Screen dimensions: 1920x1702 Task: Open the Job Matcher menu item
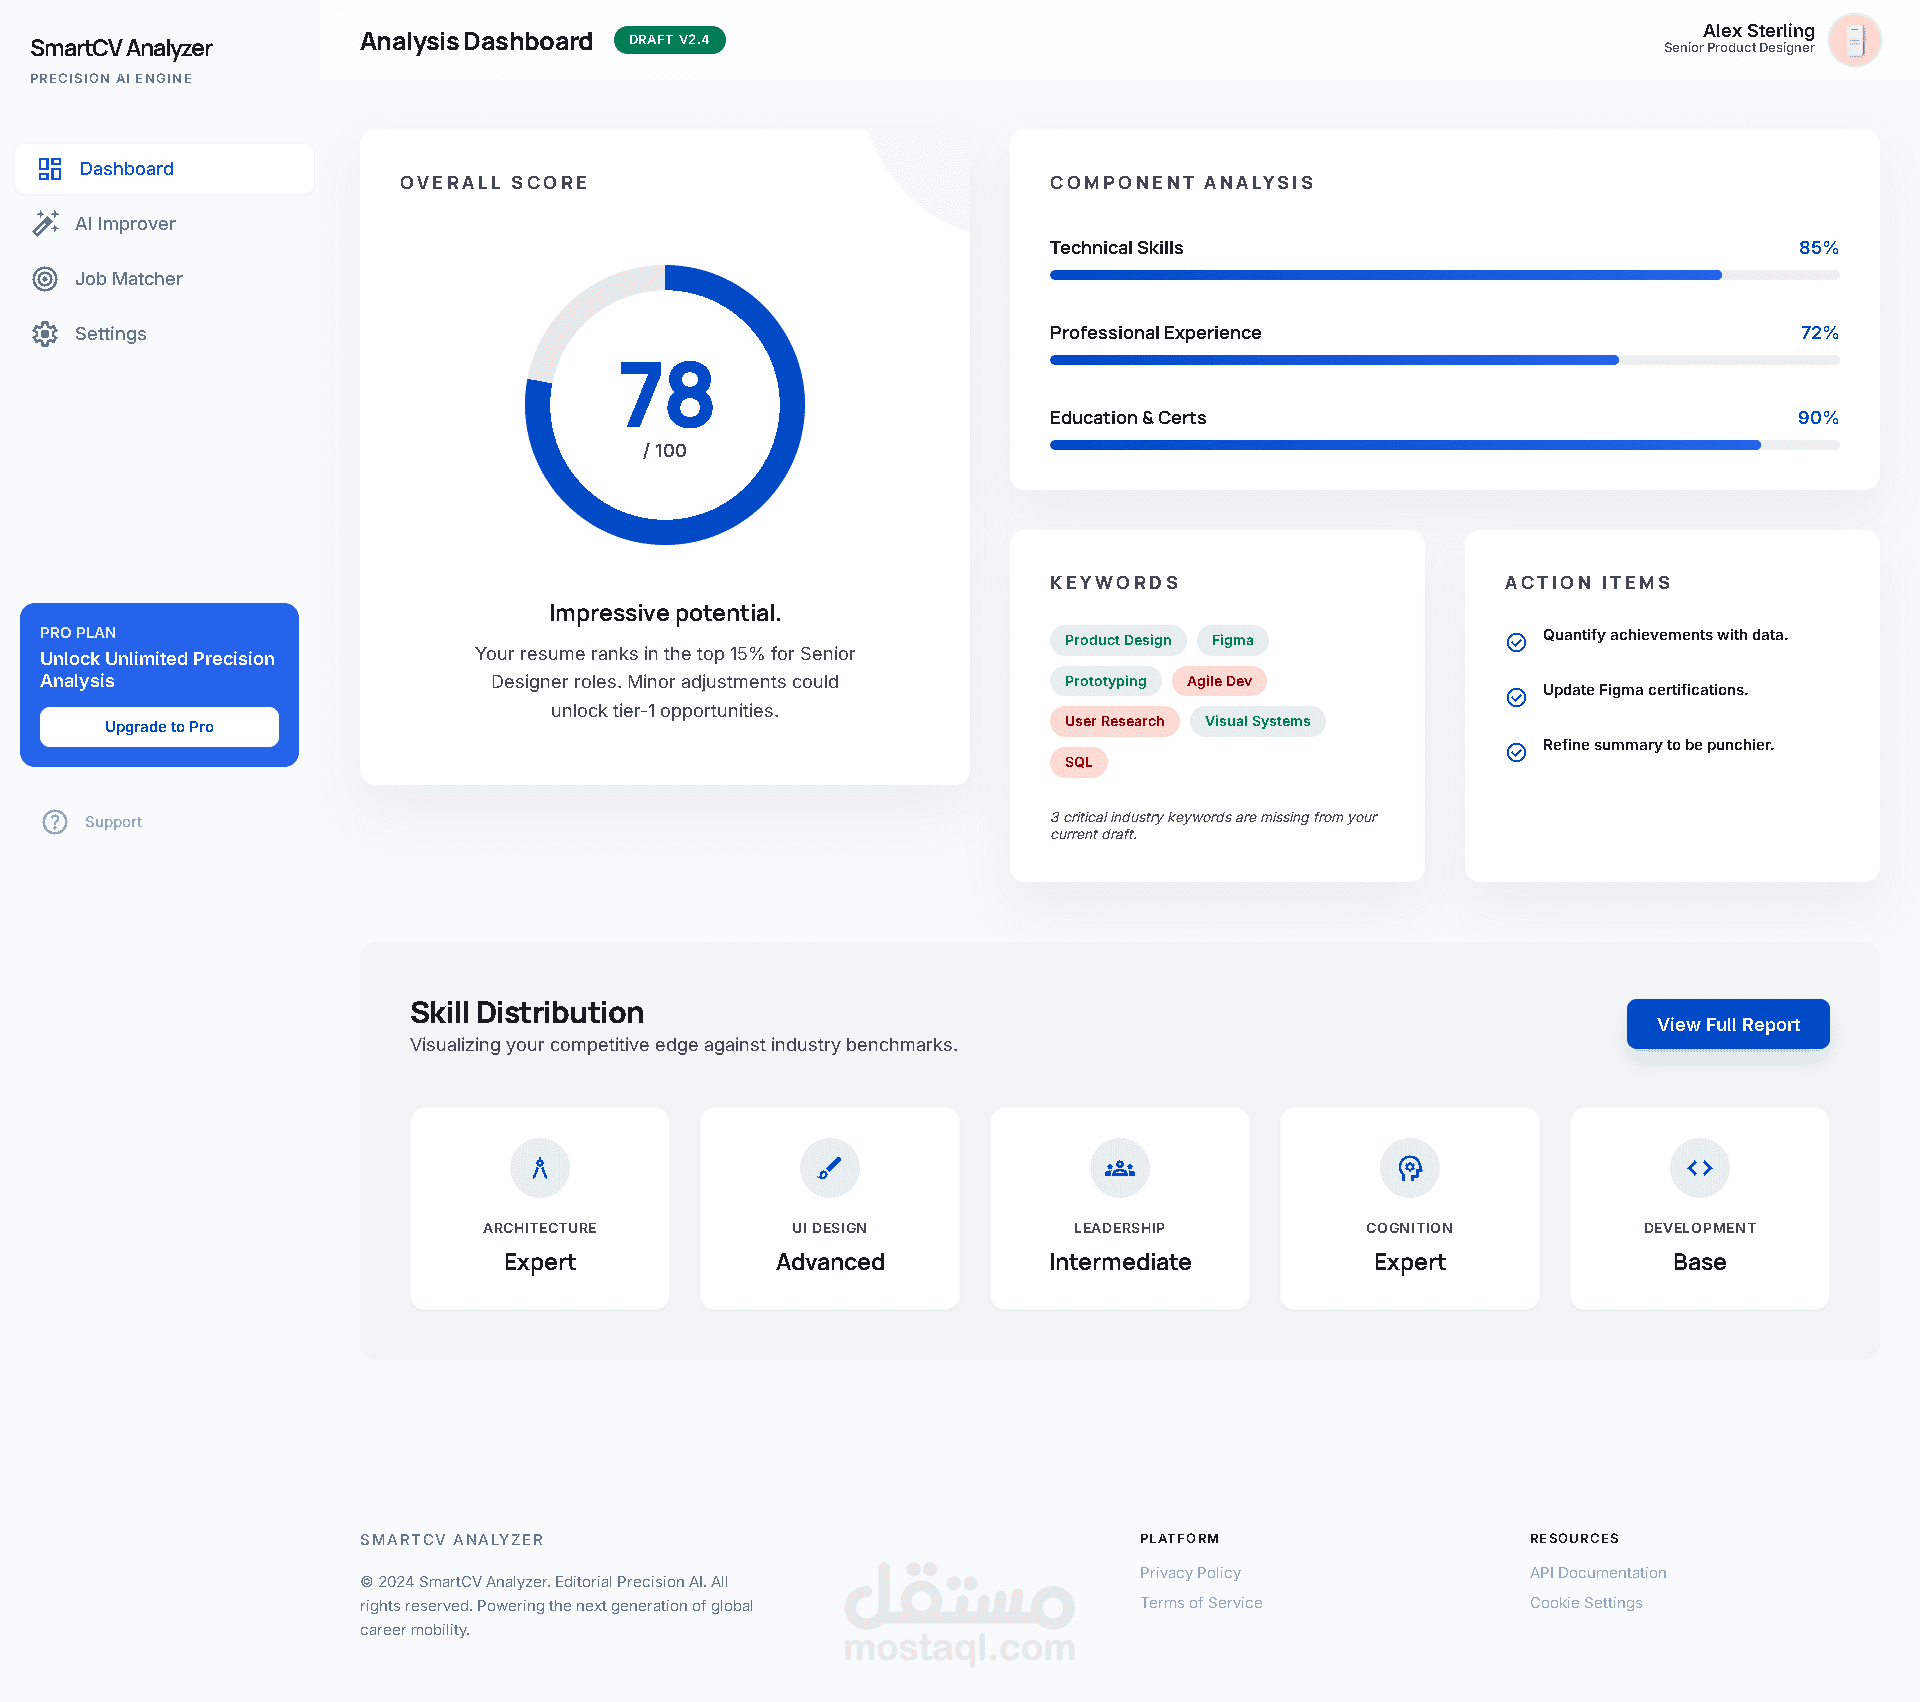(128, 279)
